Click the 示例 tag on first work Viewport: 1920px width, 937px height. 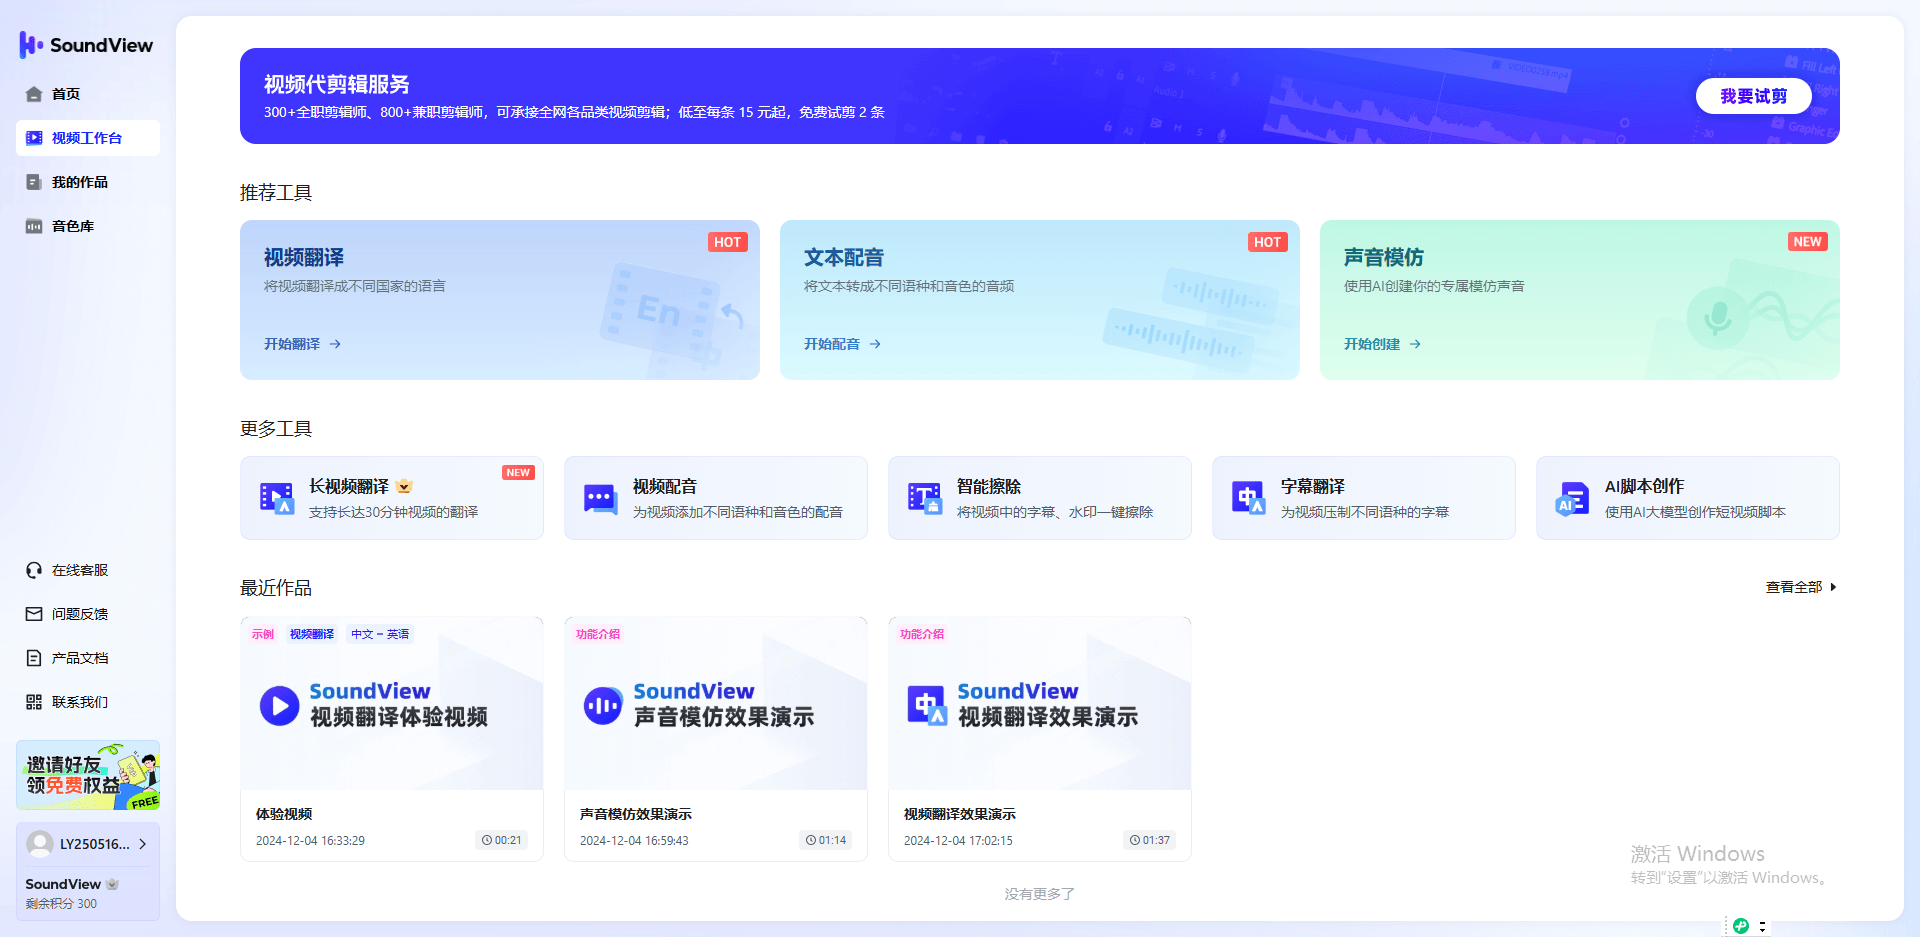(263, 634)
